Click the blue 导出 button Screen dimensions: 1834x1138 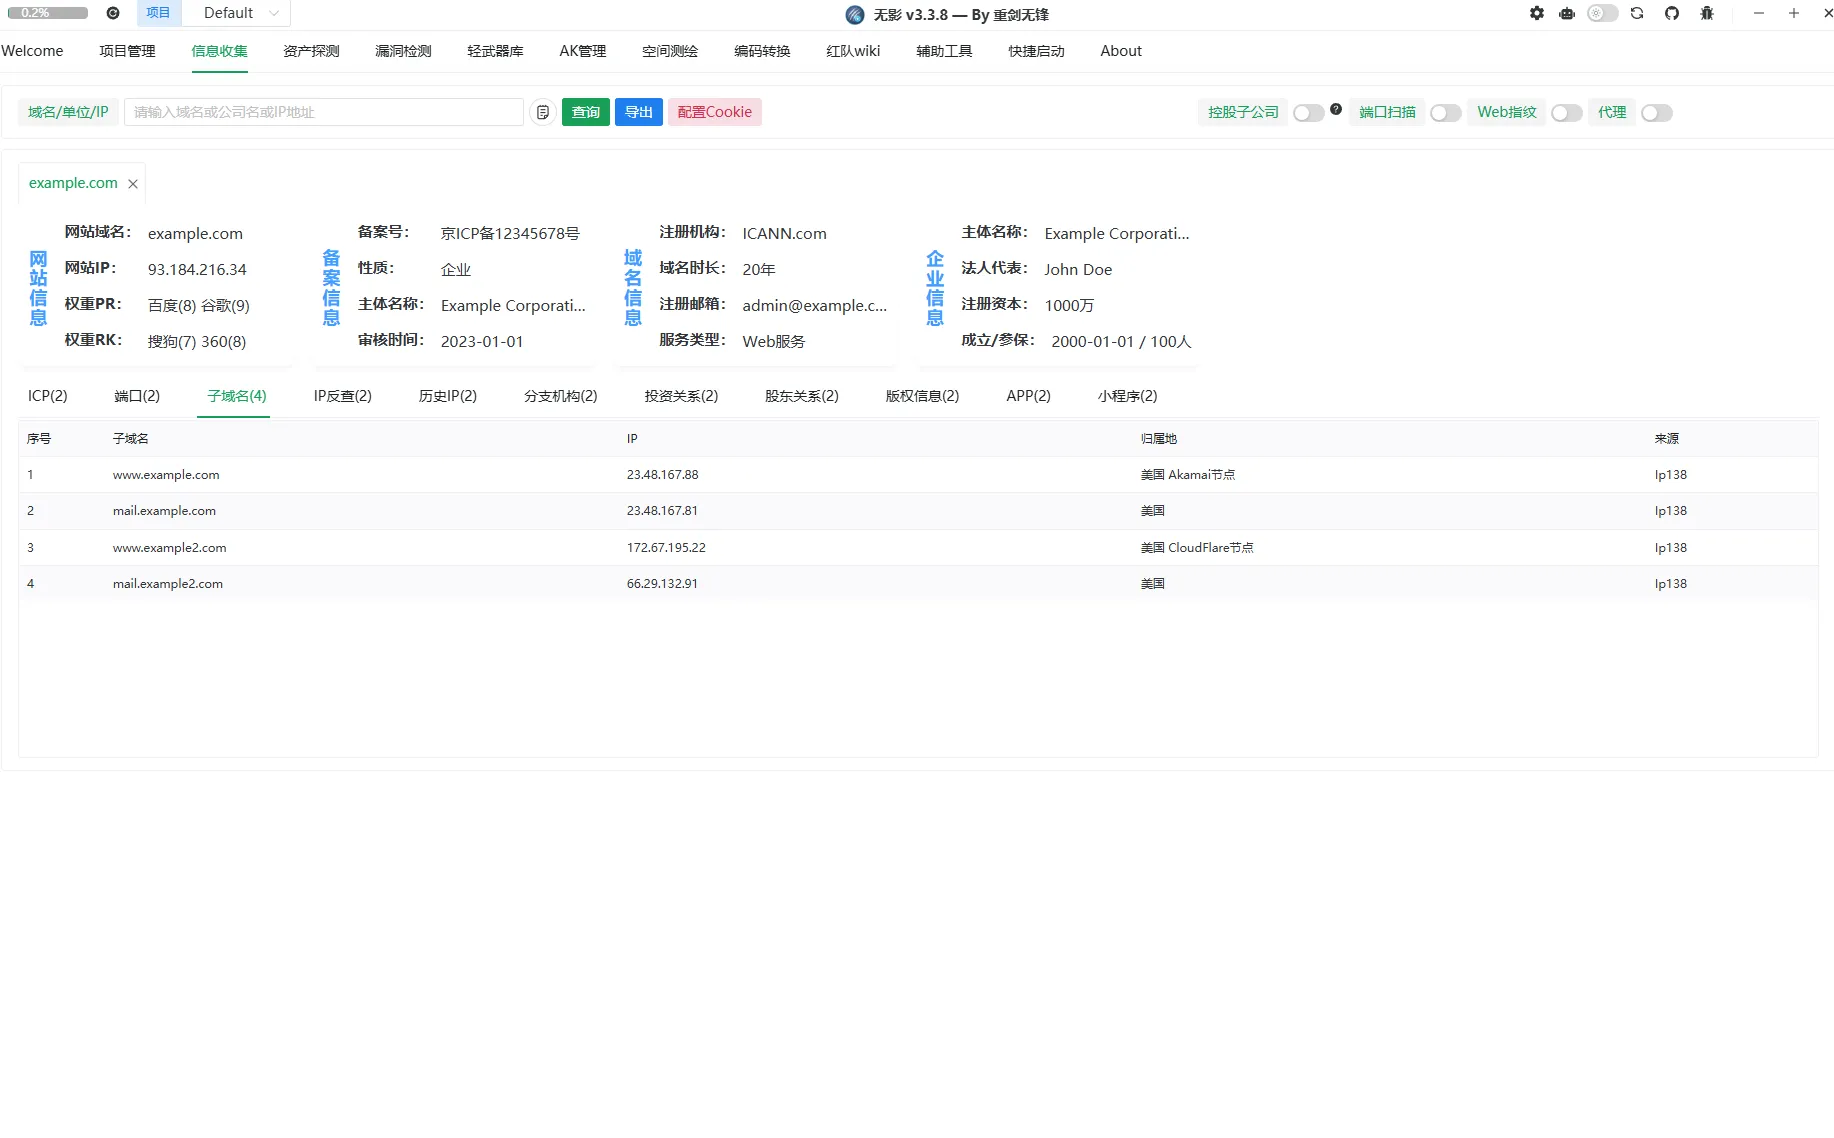click(639, 112)
